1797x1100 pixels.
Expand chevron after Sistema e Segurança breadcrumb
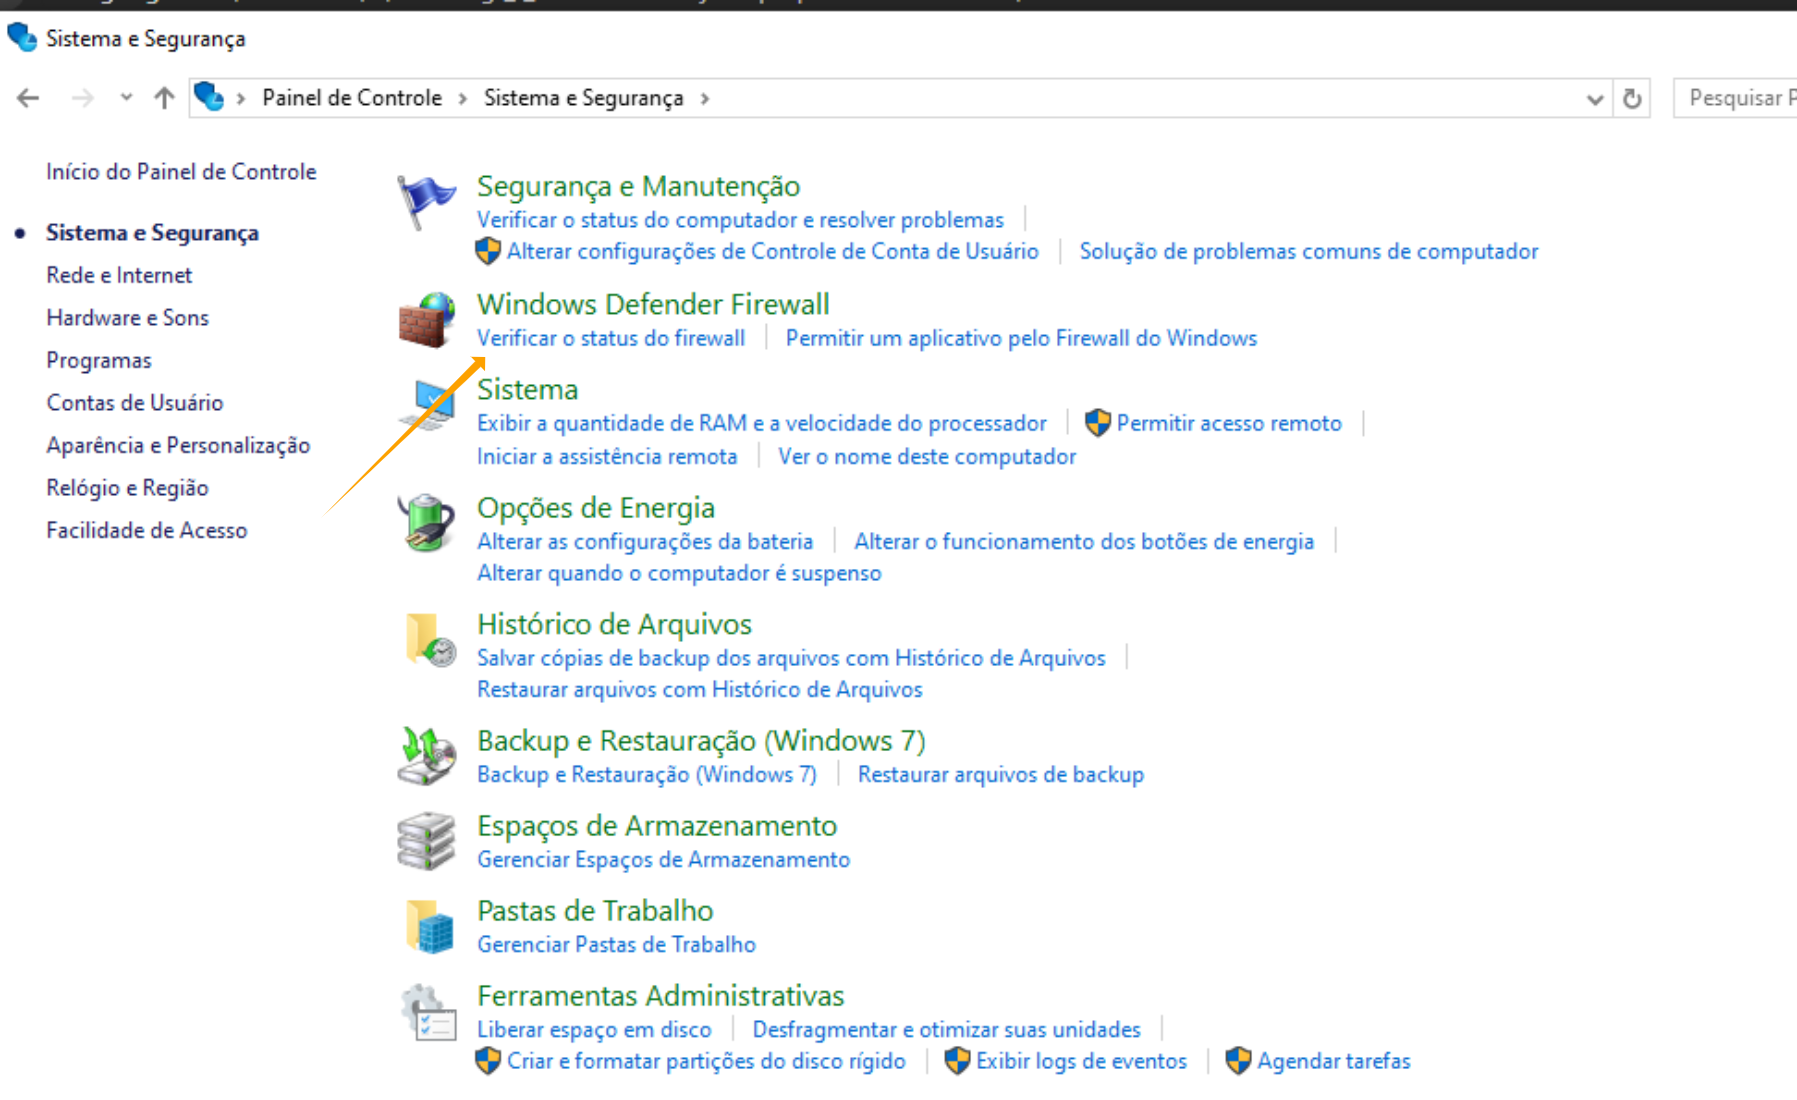coord(705,98)
